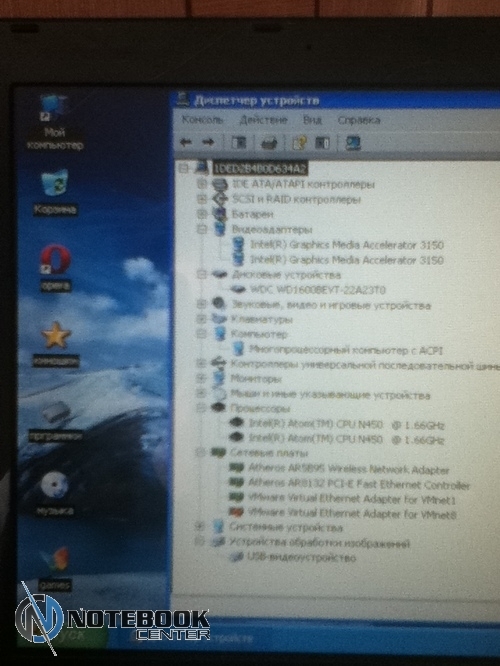Viewport: 500px width, 666px height.
Task: Select VMware Virtual Ethernet Adapter for VMnet1
Action: point(352,500)
